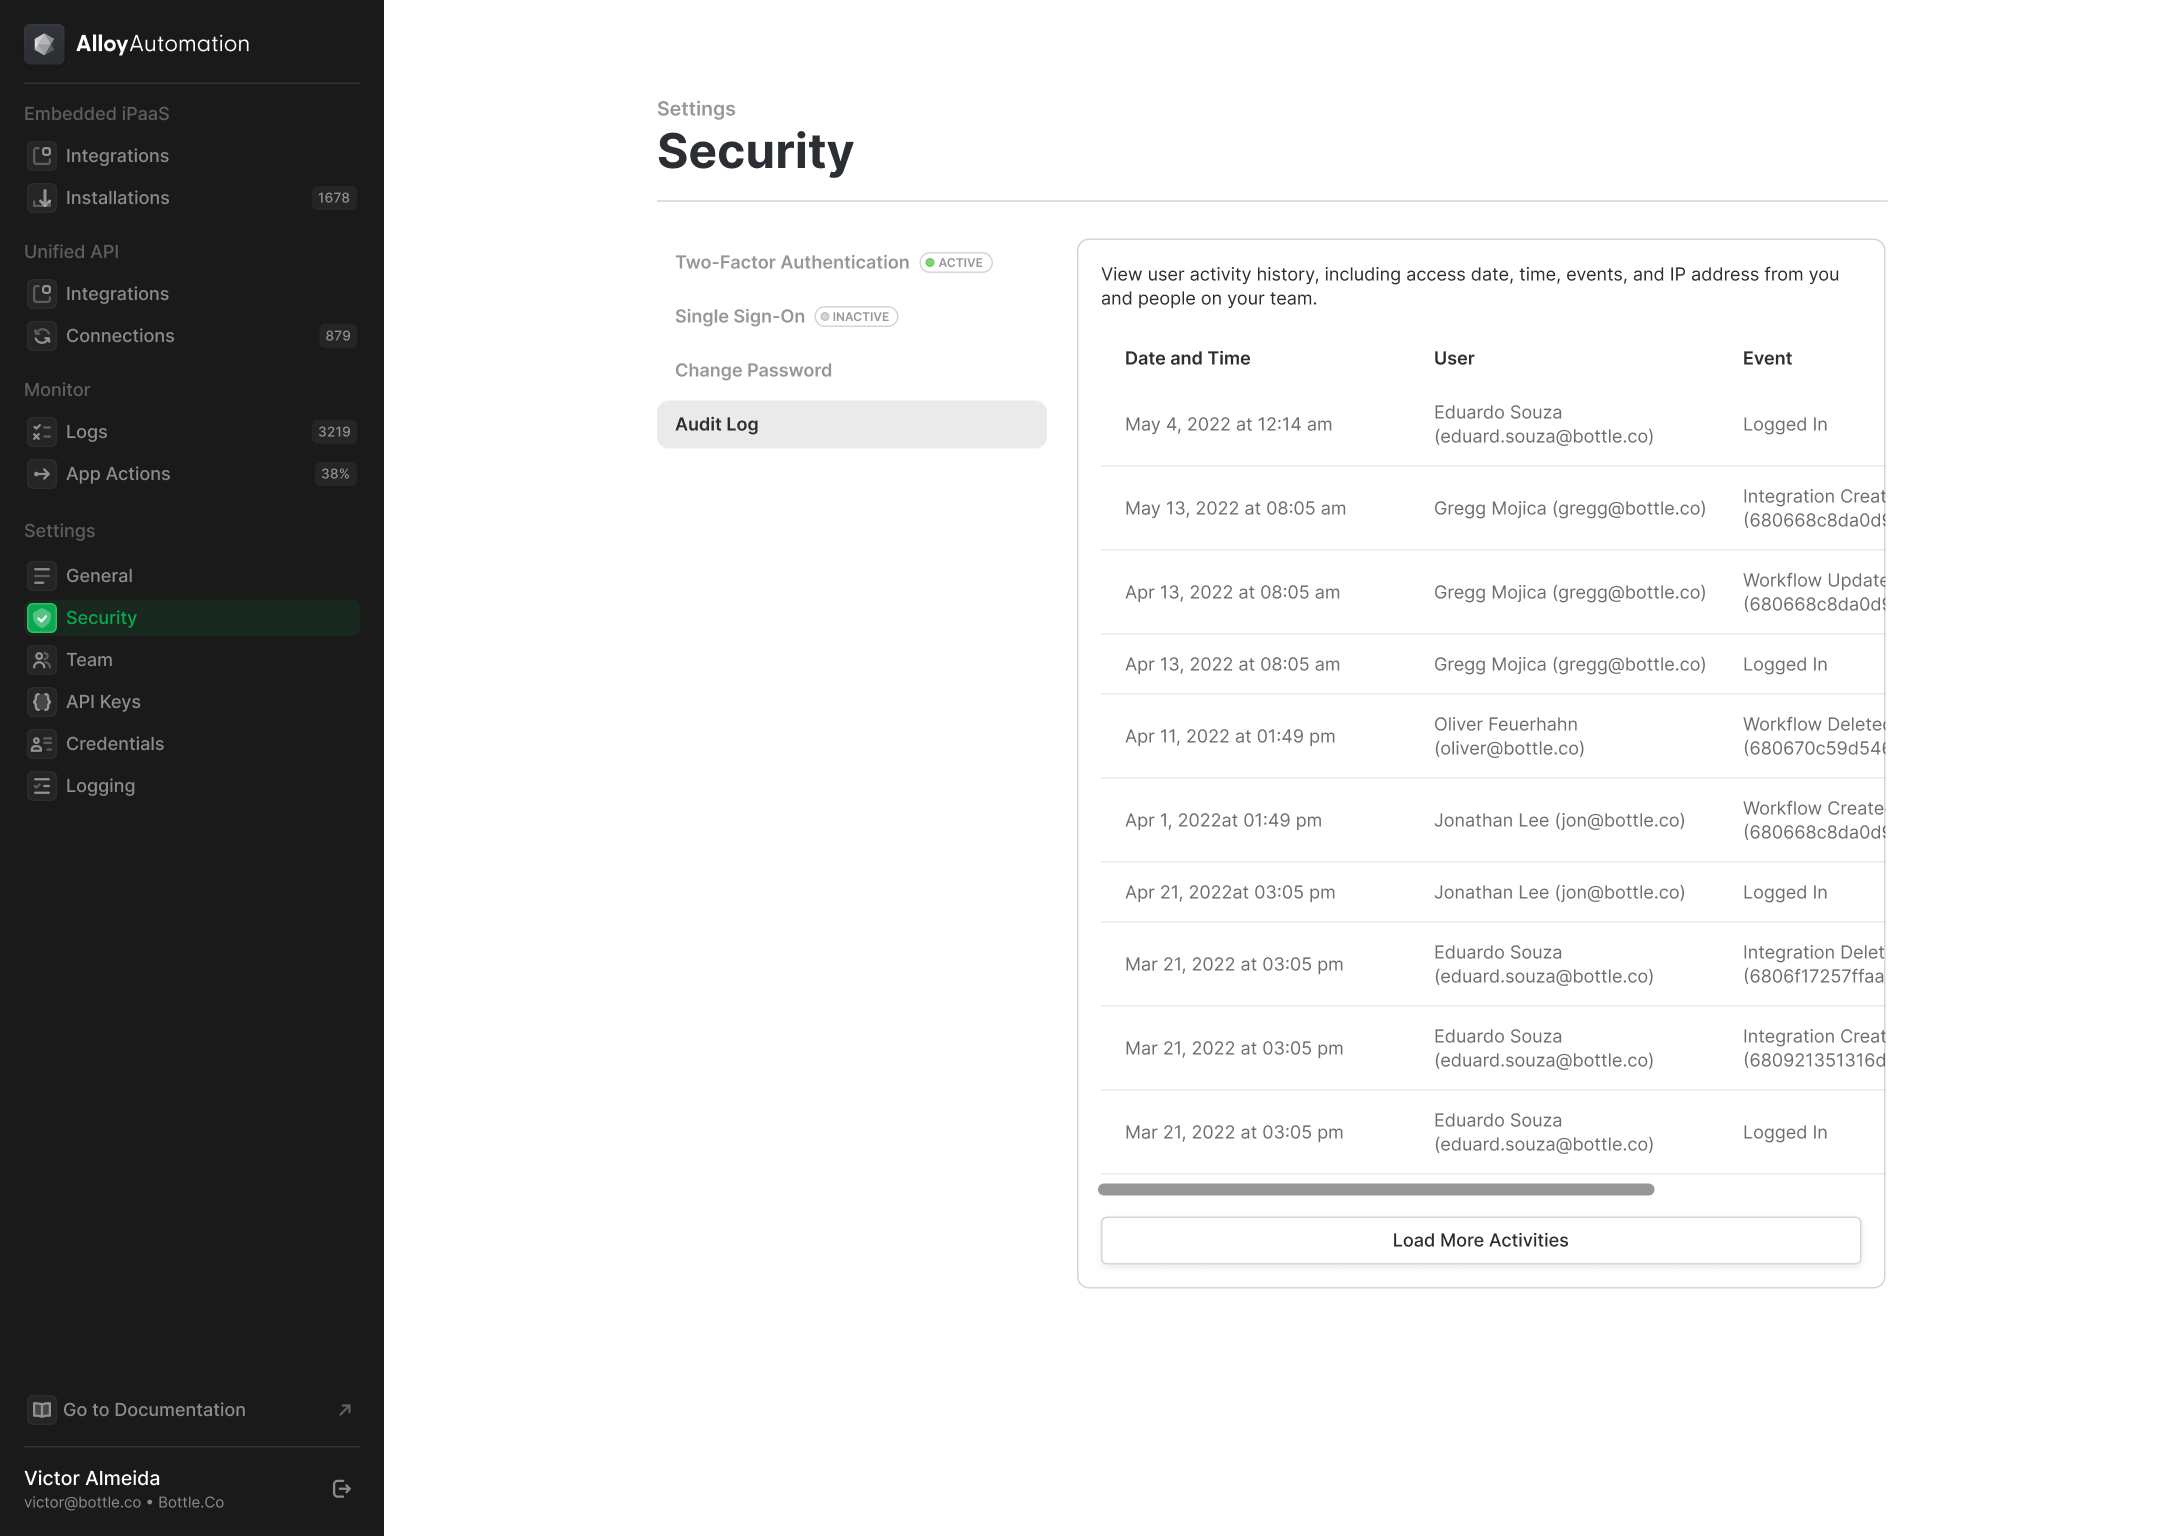Select the Team people icon

(42, 660)
